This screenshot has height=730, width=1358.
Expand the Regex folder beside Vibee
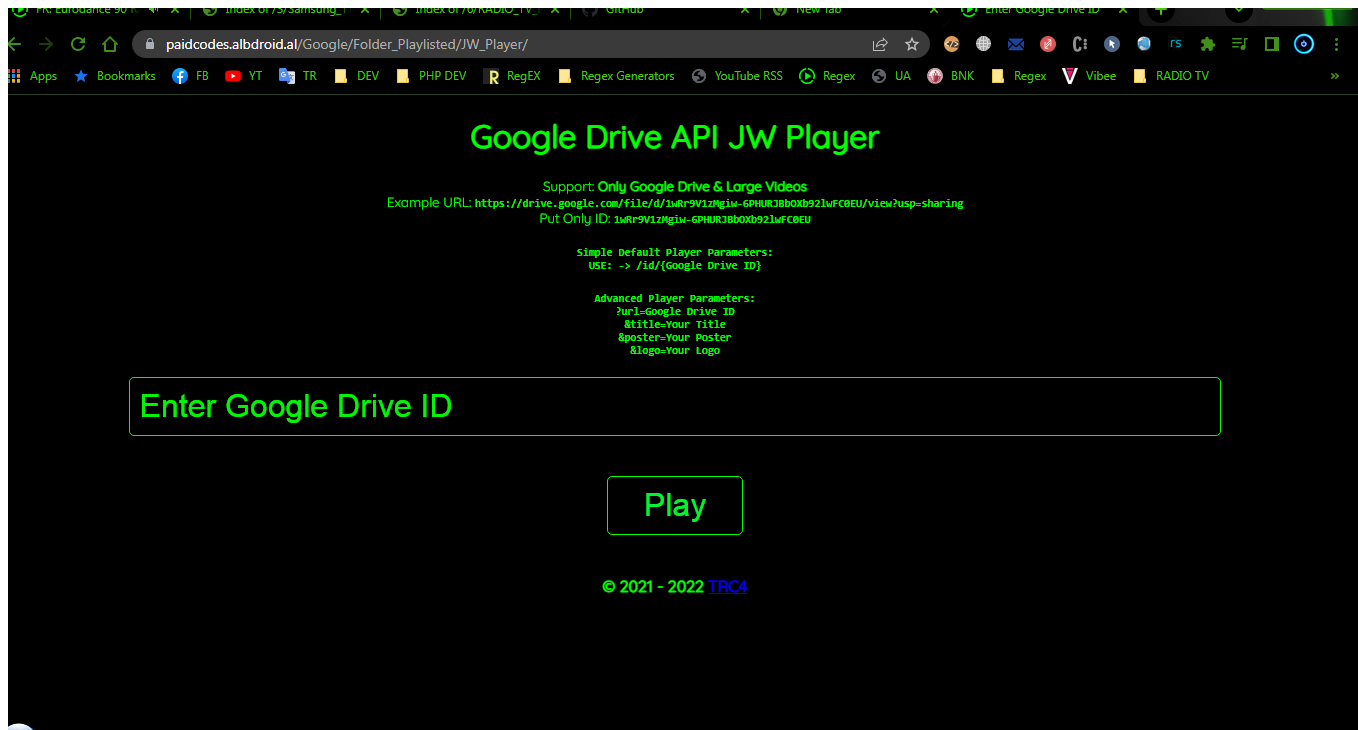pos(1018,76)
